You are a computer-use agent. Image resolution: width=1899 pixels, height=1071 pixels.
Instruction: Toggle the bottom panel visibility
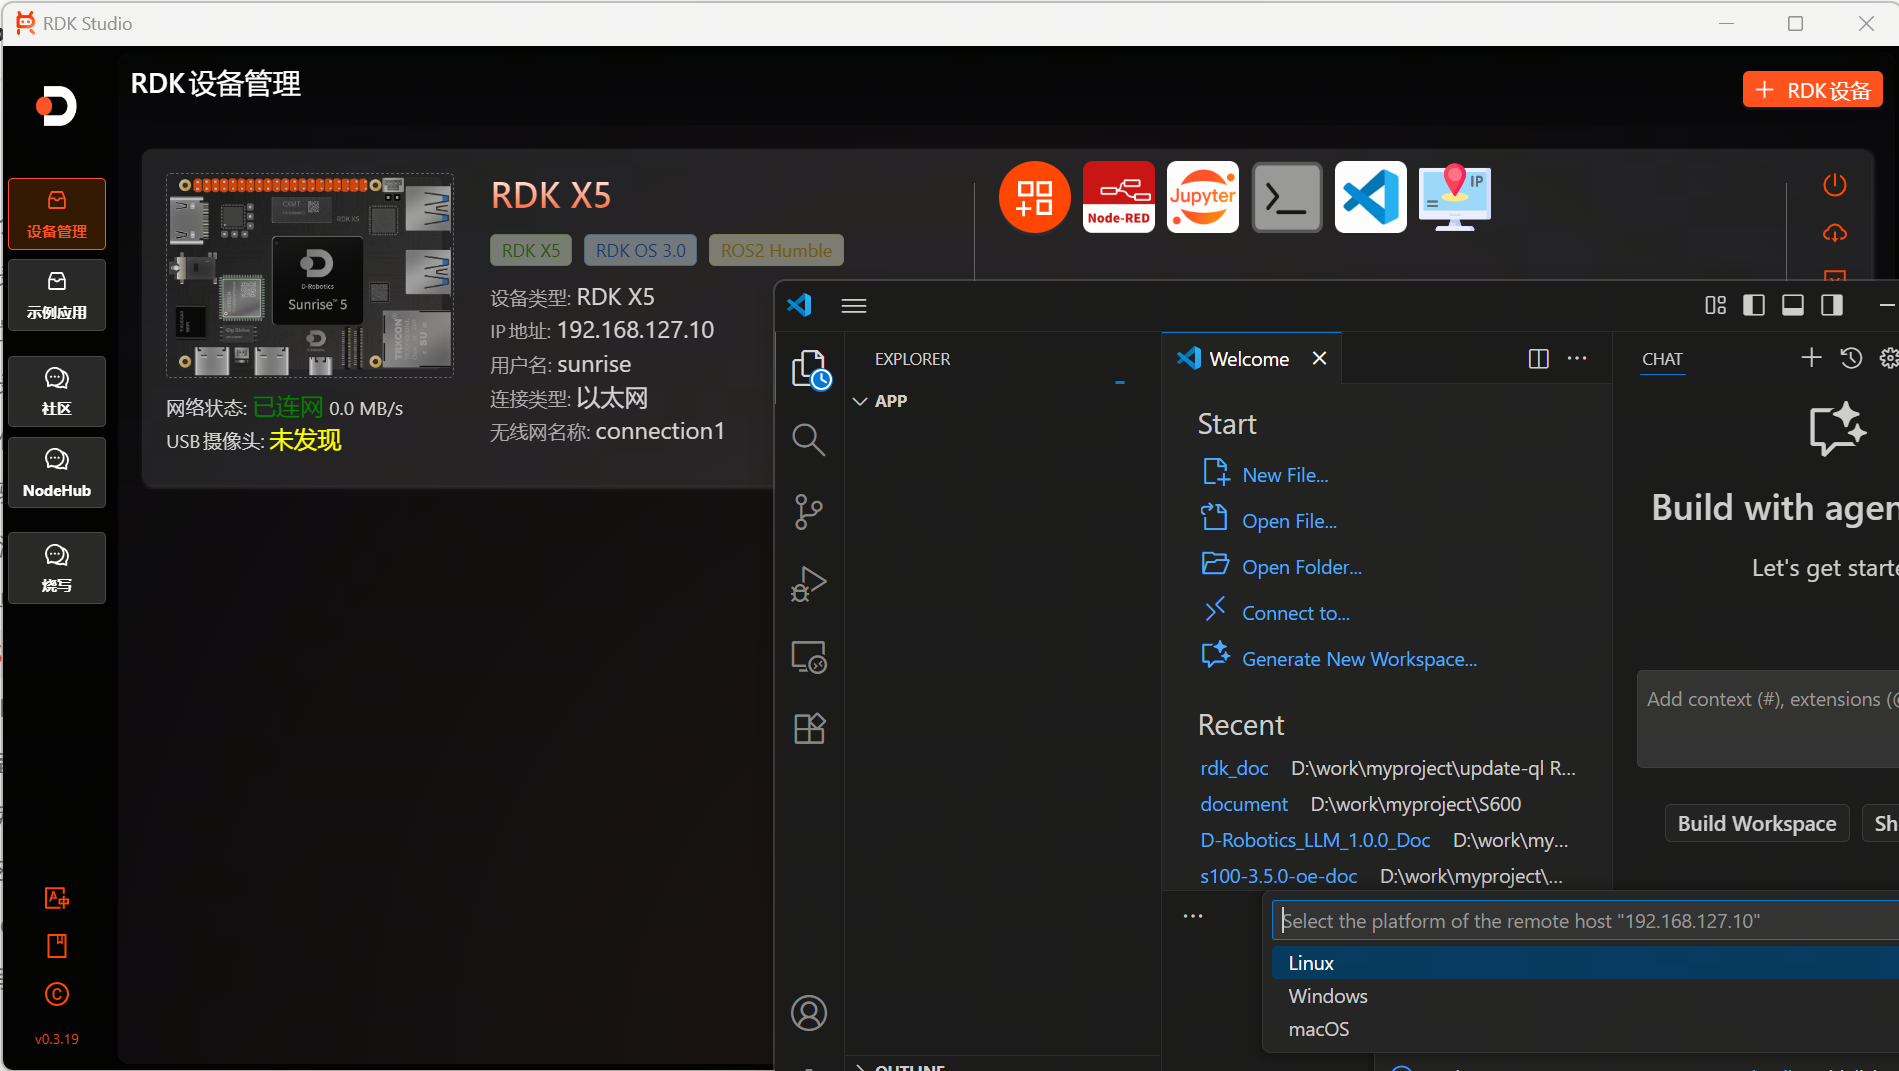1792,305
